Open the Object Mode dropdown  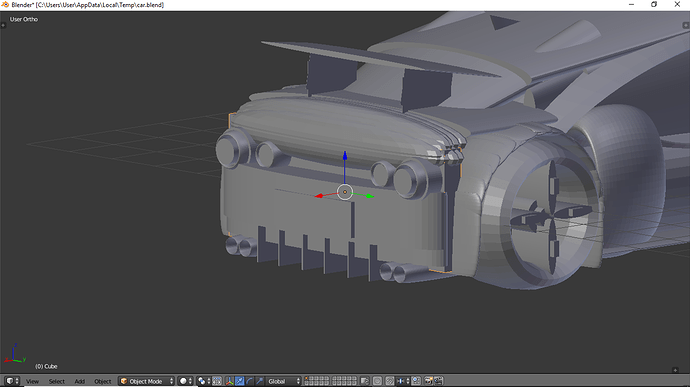(x=147, y=381)
